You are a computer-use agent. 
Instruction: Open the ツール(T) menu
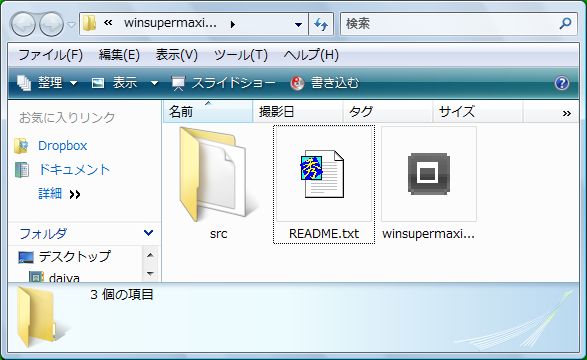tap(241, 55)
